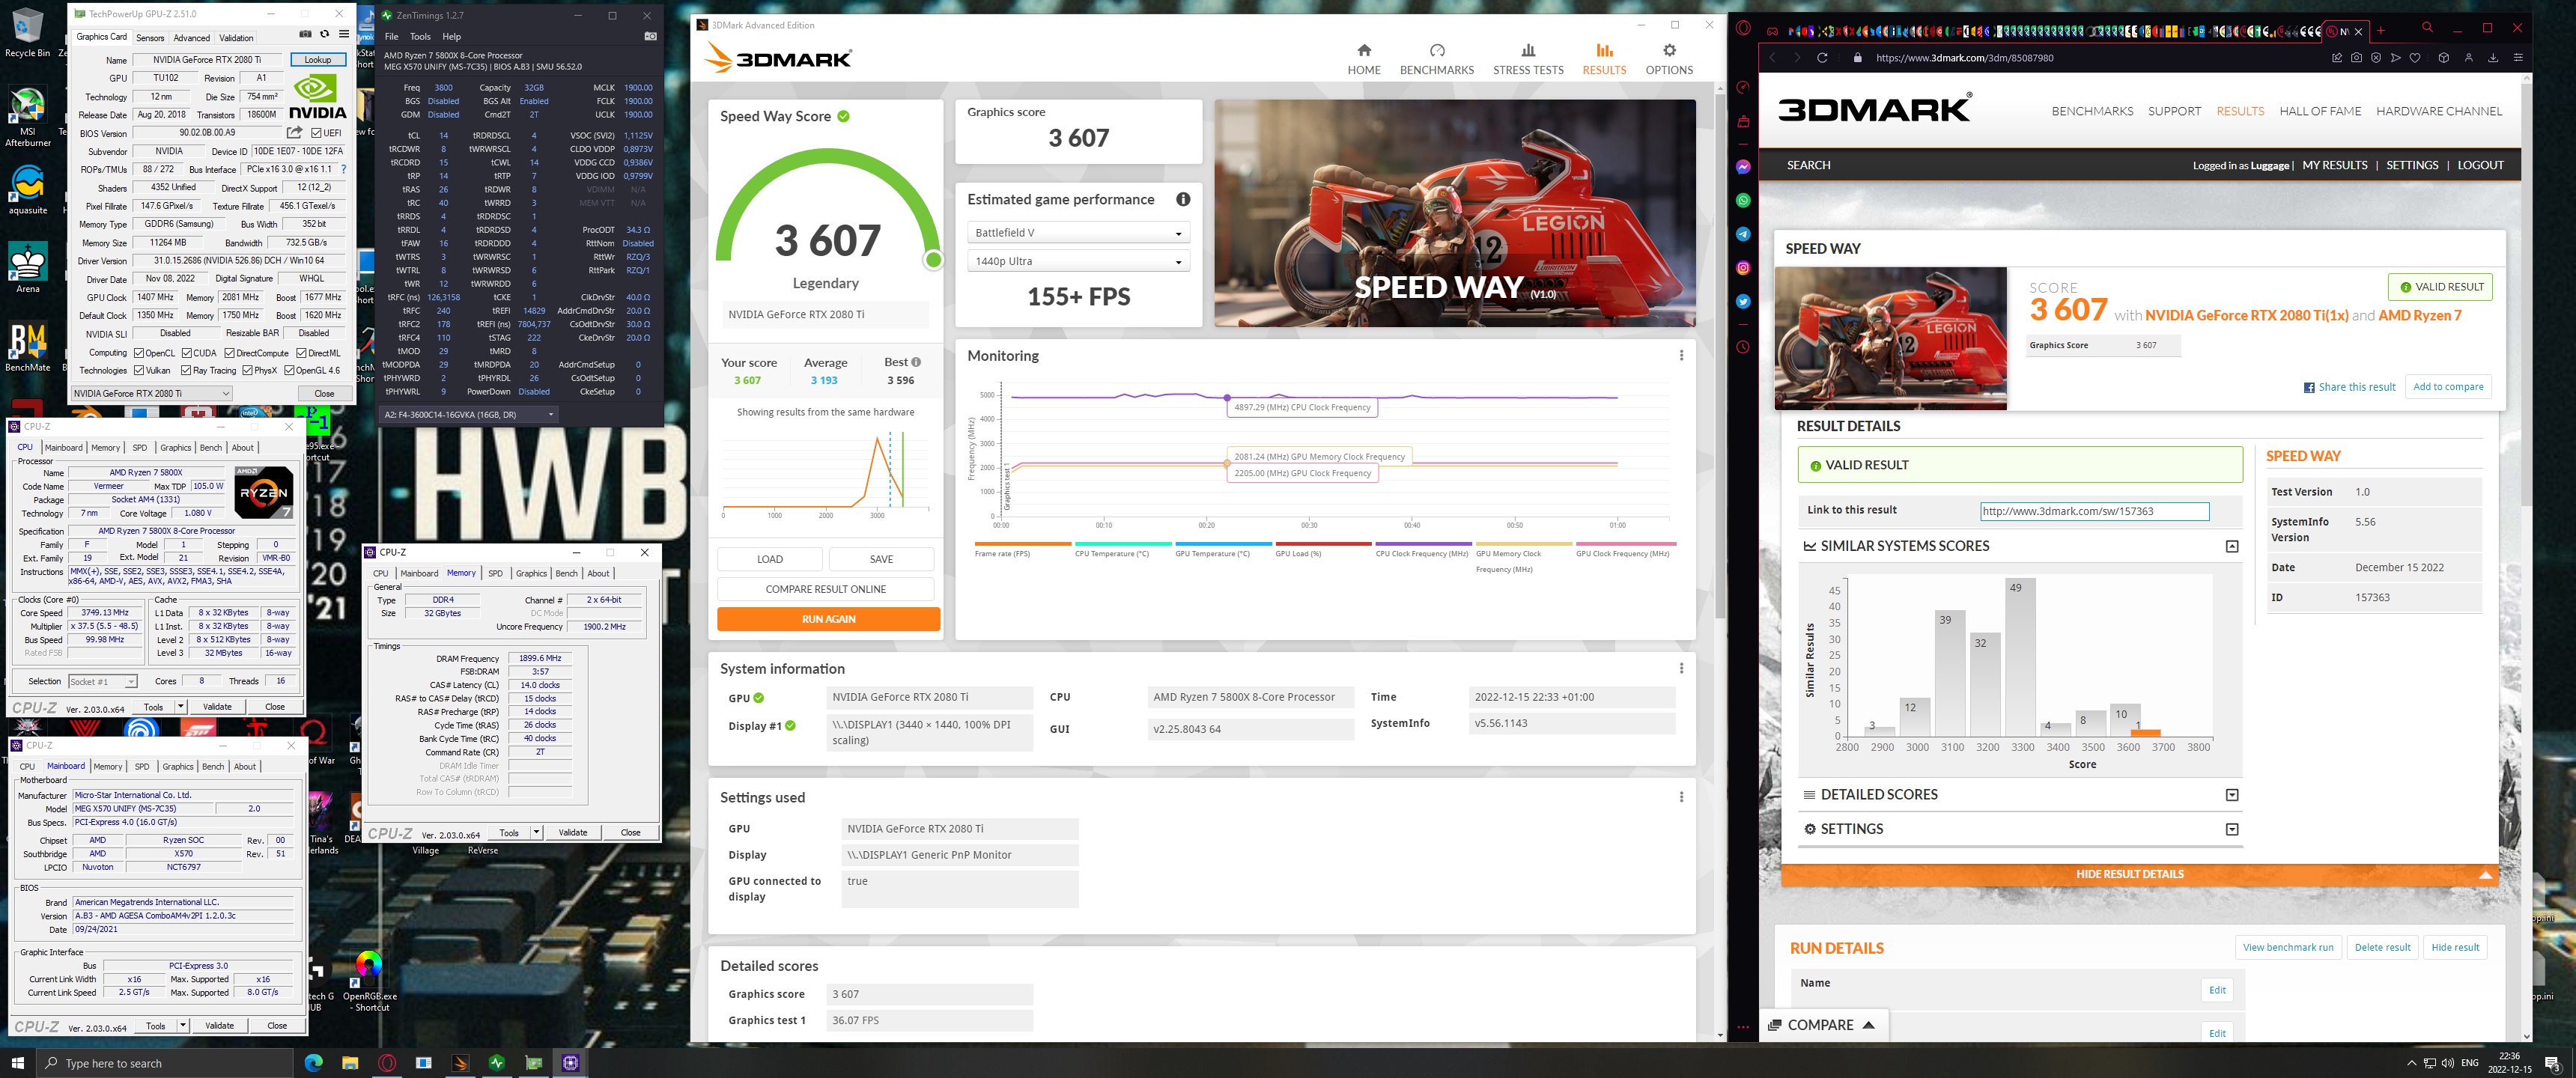Screen dimensions: 2576x1078
Task: Click the orange Run Again button
Action: pos(828,619)
